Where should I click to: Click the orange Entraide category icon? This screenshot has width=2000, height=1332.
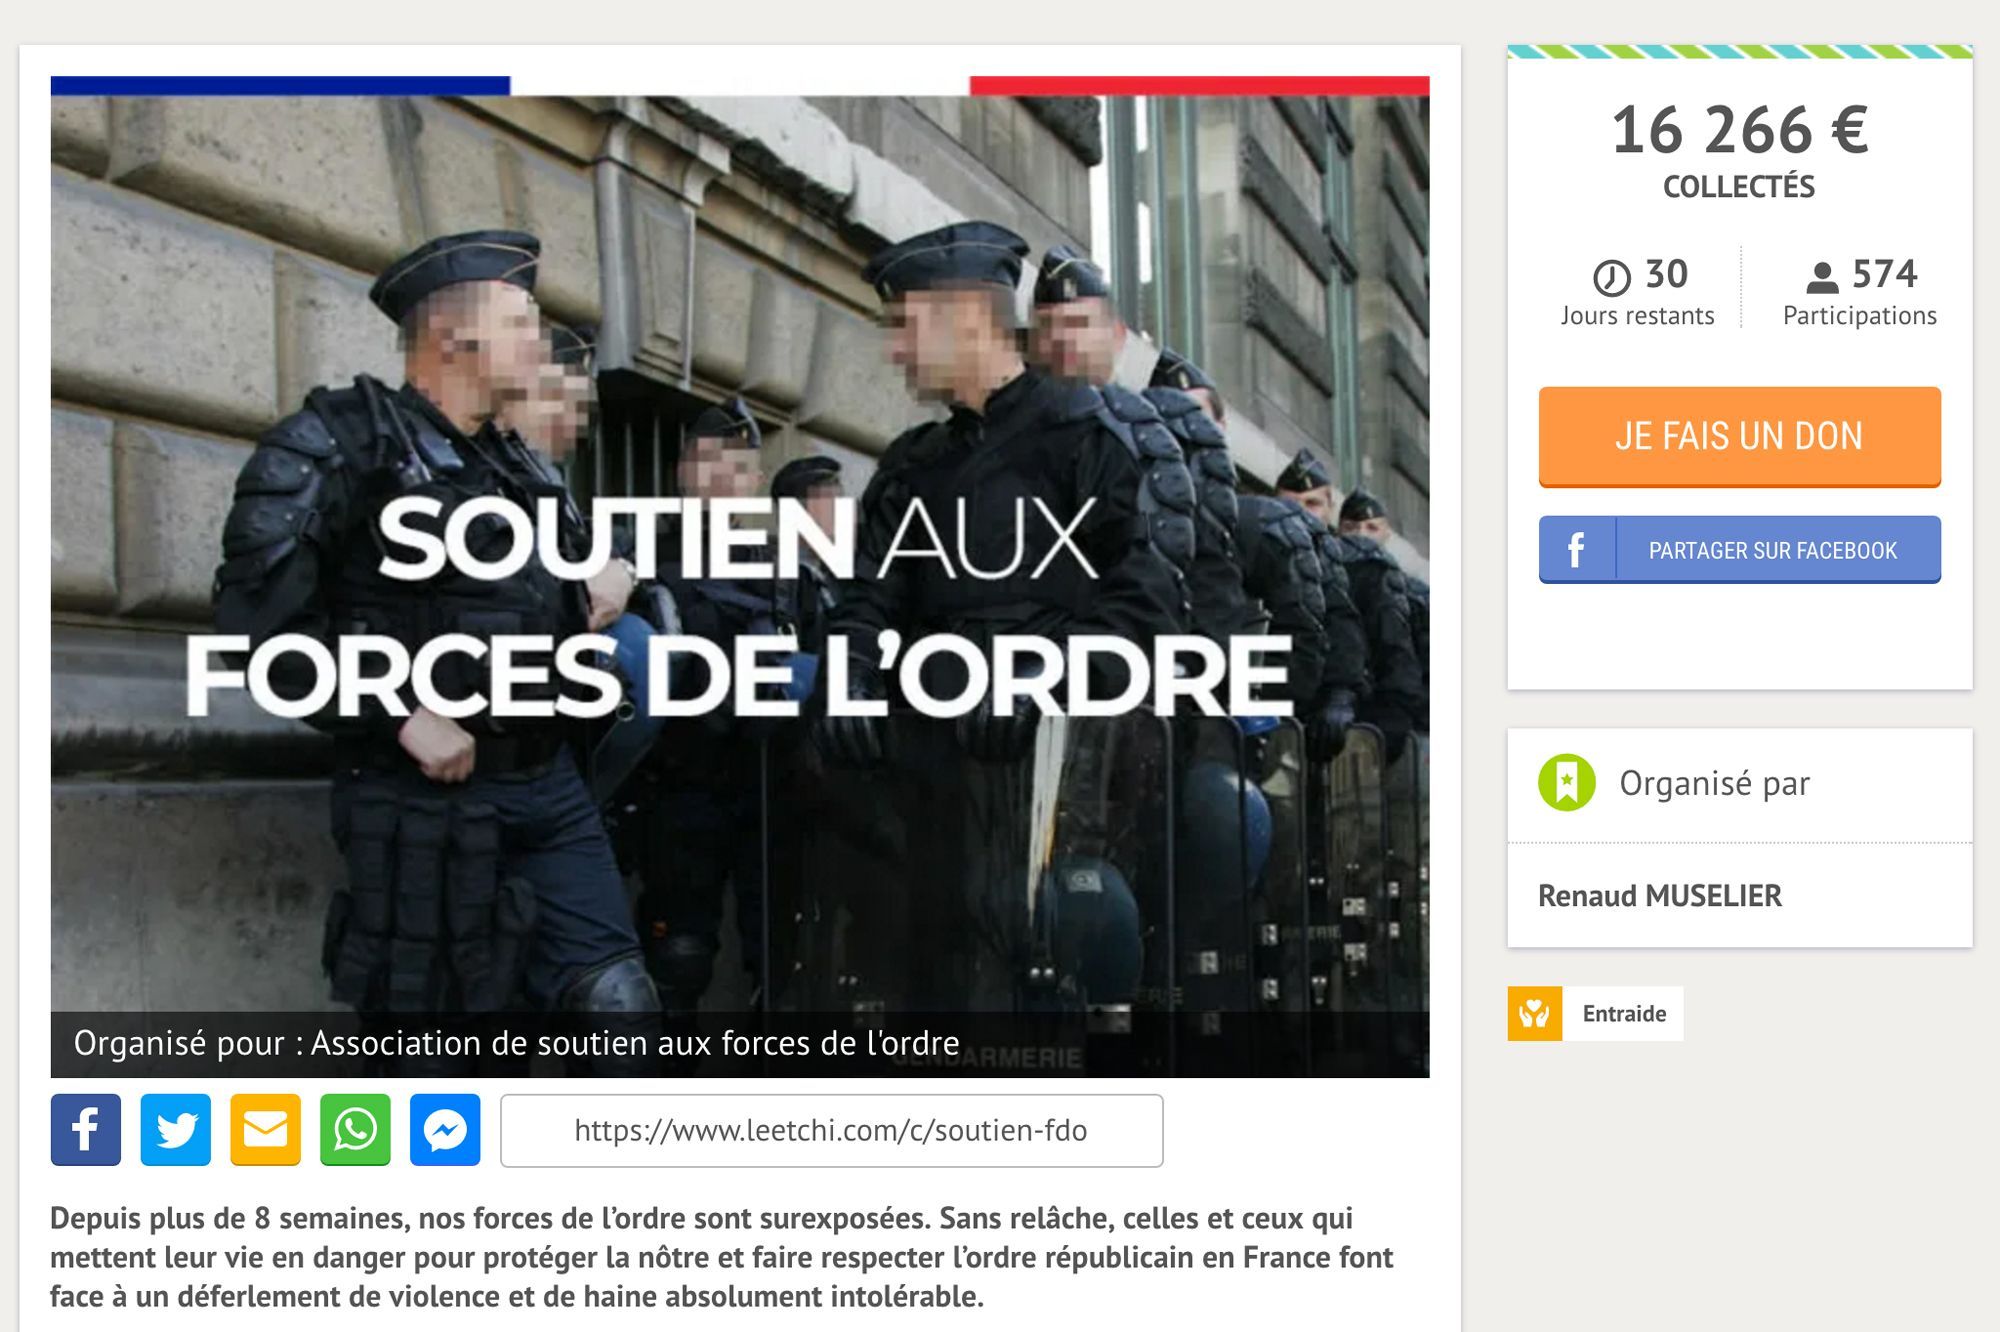pos(1535,1014)
